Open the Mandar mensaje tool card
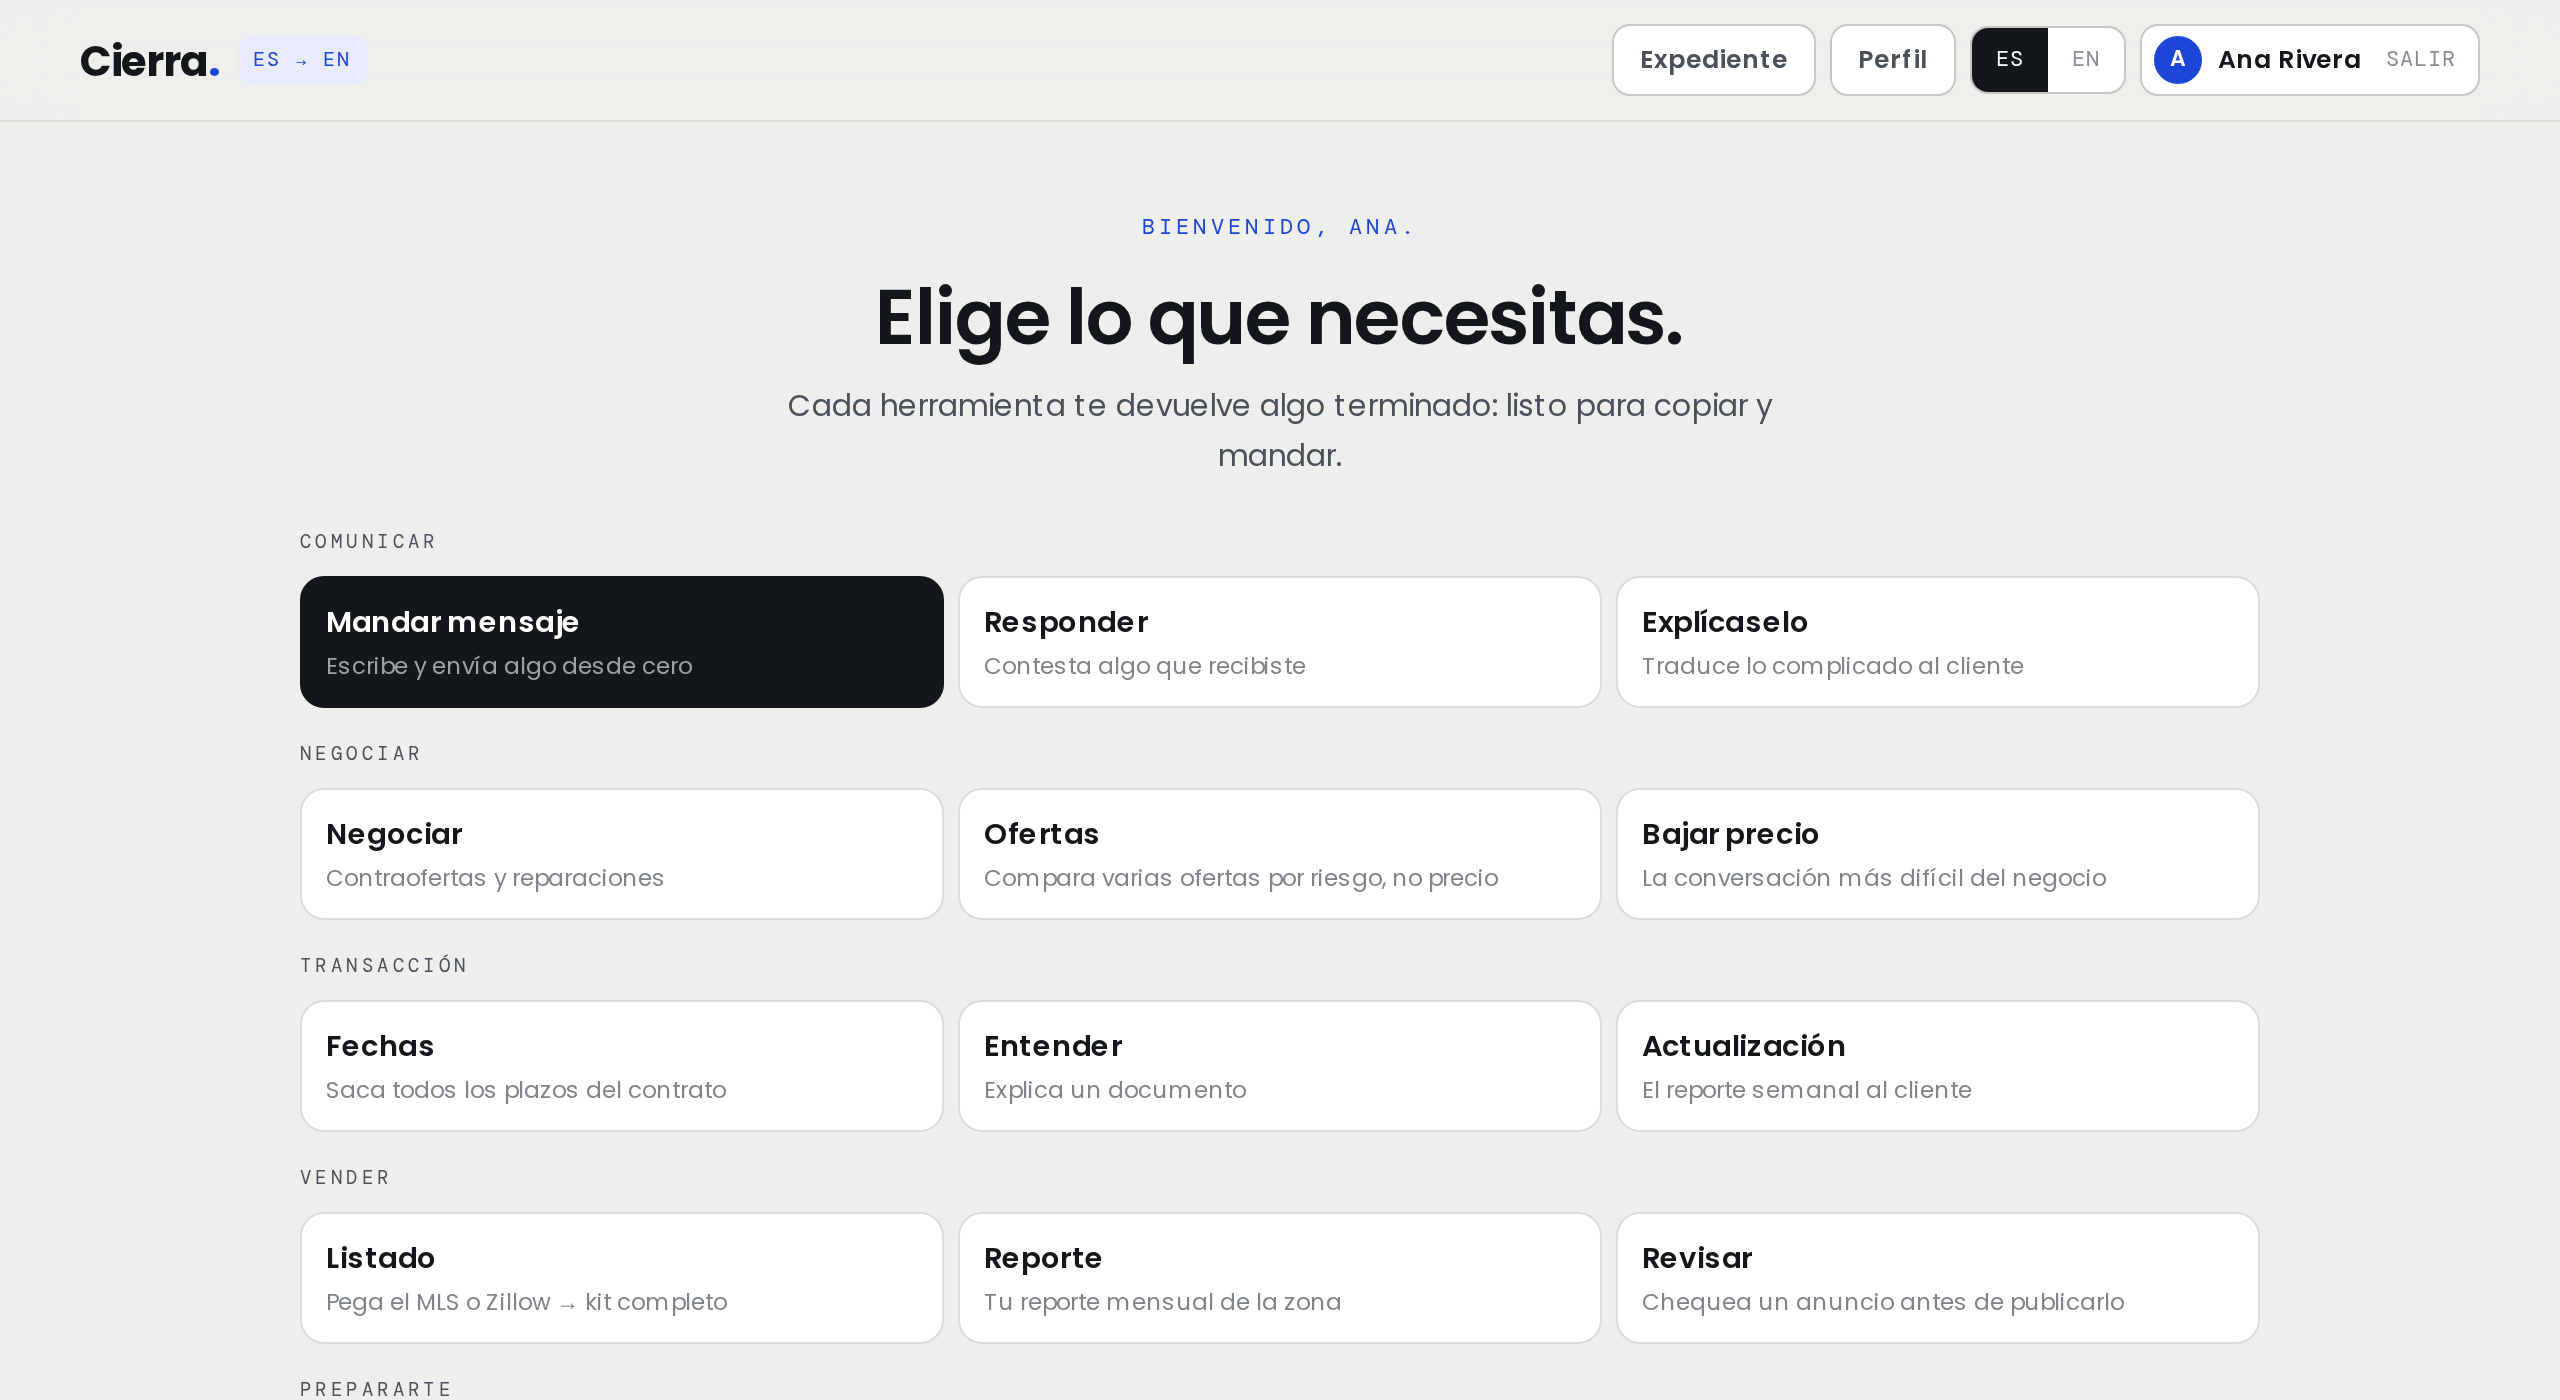Screen dimensions: 2560x1400 pos(622,642)
